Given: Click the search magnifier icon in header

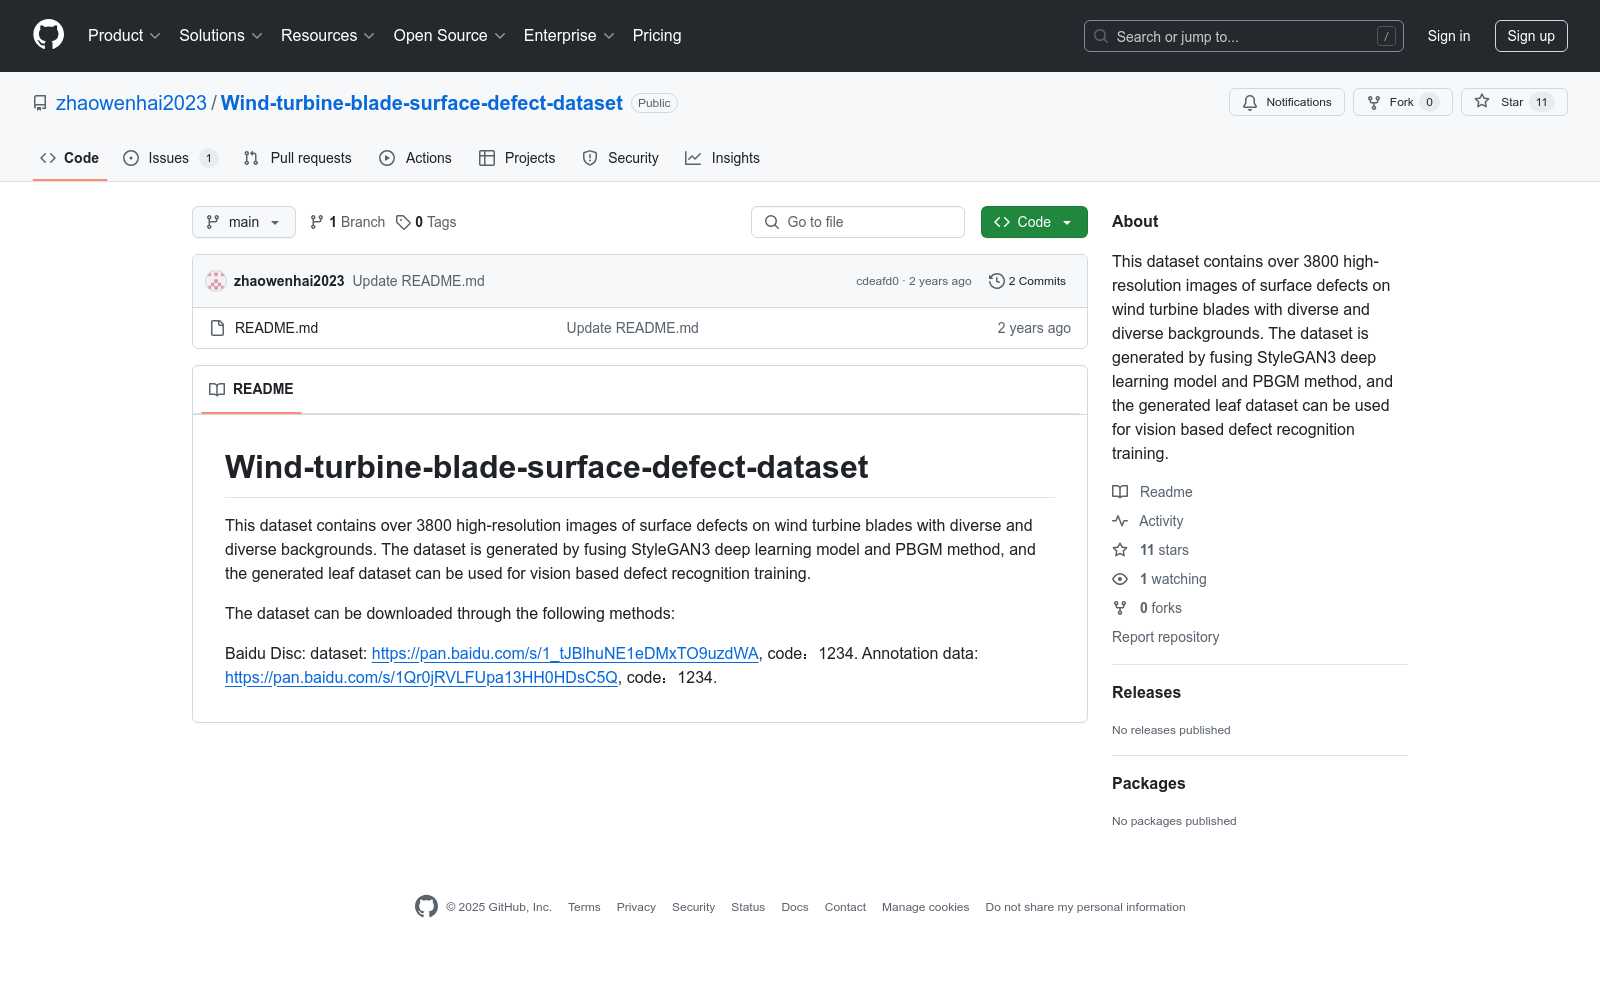Looking at the screenshot, I should pyautogui.click(x=1101, y=36).
